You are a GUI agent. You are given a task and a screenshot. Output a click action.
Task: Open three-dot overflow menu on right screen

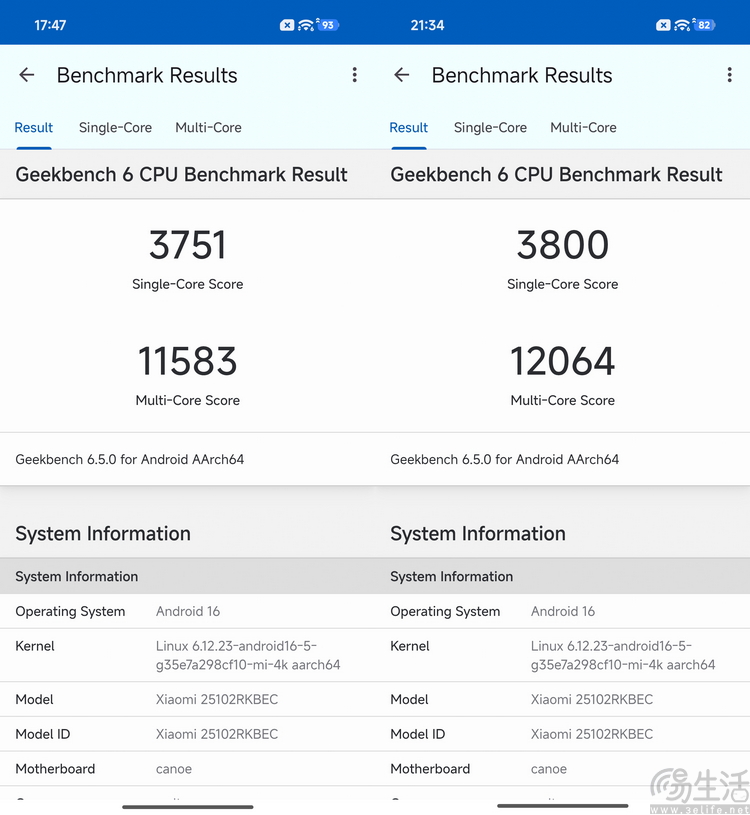click(729, 75)
